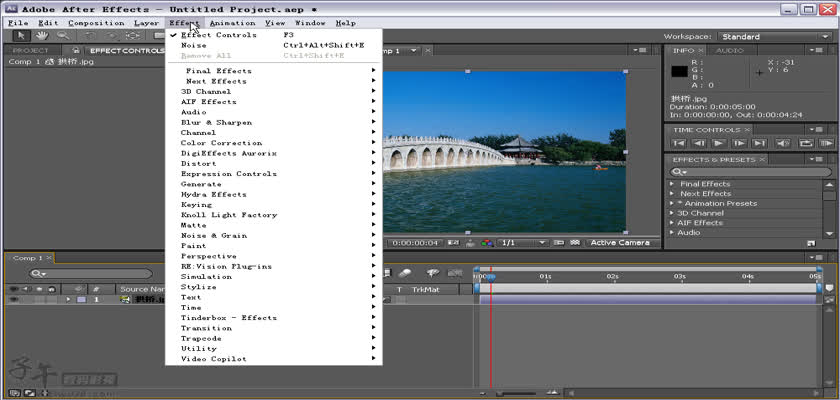This screenshot has height=400, width=840.
Task: Step back one frame in Time Controls
Action: (x=699, y=143)
